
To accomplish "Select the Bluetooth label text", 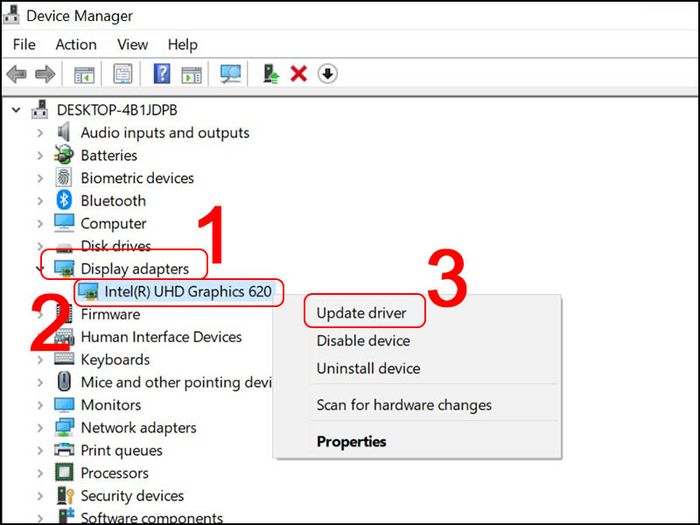I will pos(113,201).
